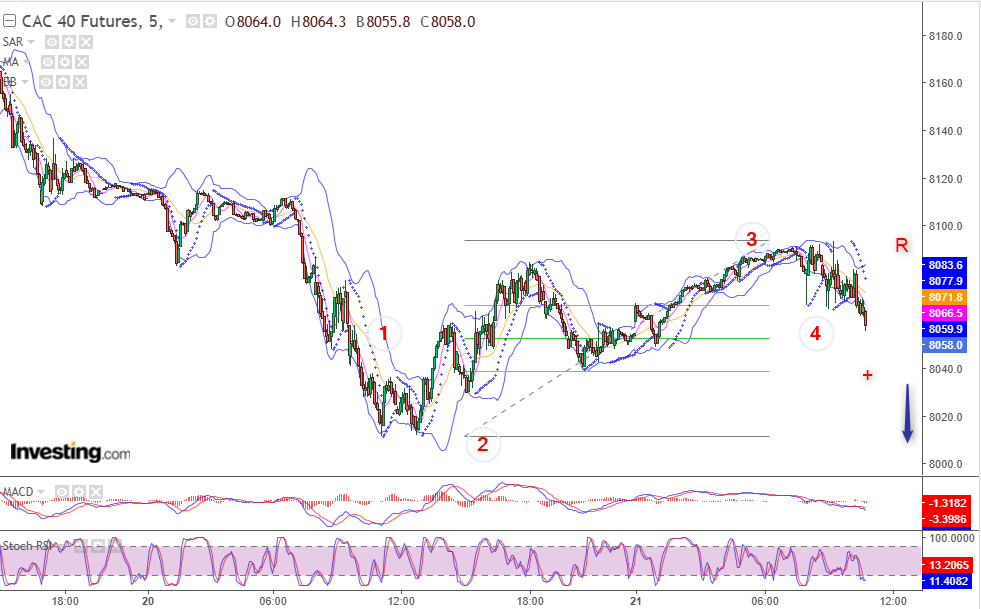Click the open price value O 8064.0
Viewport: 981px width, 609px height.
click(253, 22)
